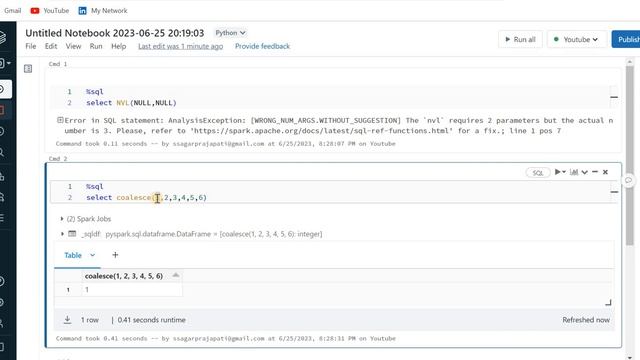Open the Last edit was 1 minute ago link
640x360 pixels.
(180, 46)
